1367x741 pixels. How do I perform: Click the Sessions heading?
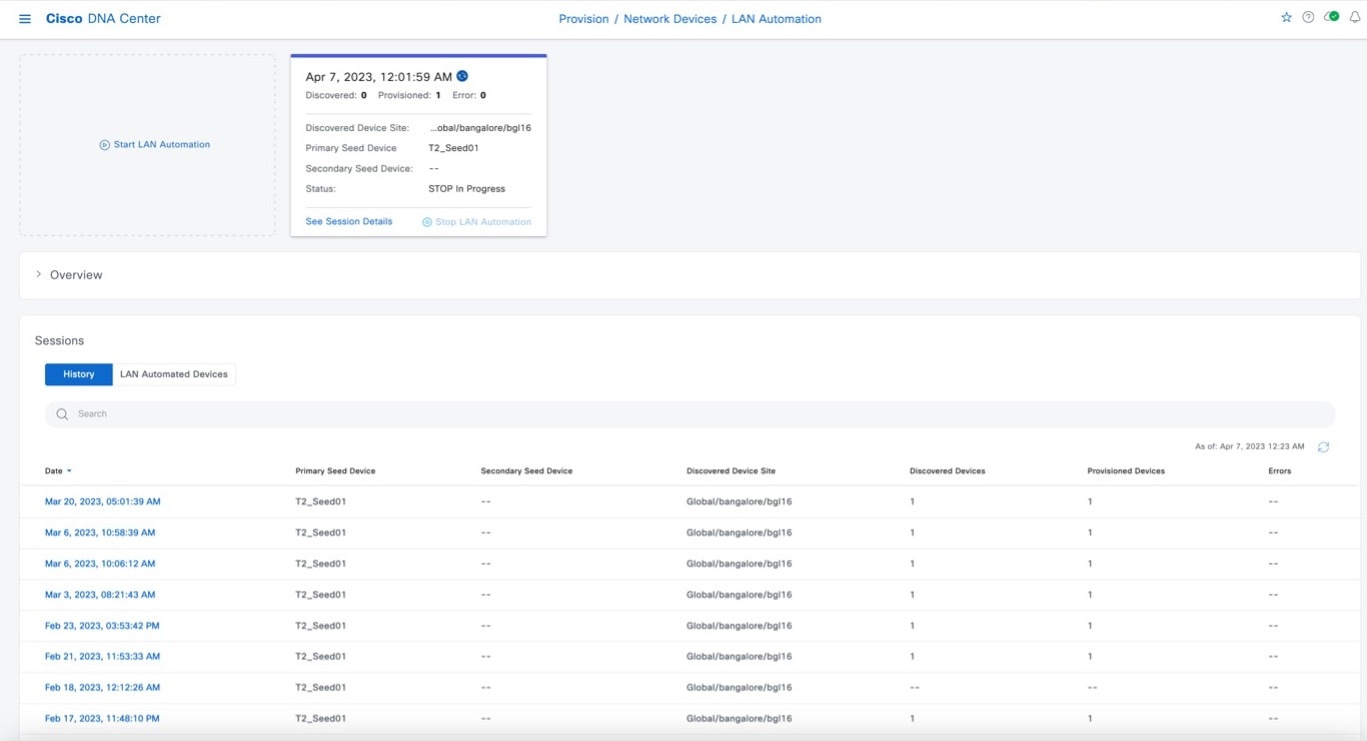click(x=60, y=341)
